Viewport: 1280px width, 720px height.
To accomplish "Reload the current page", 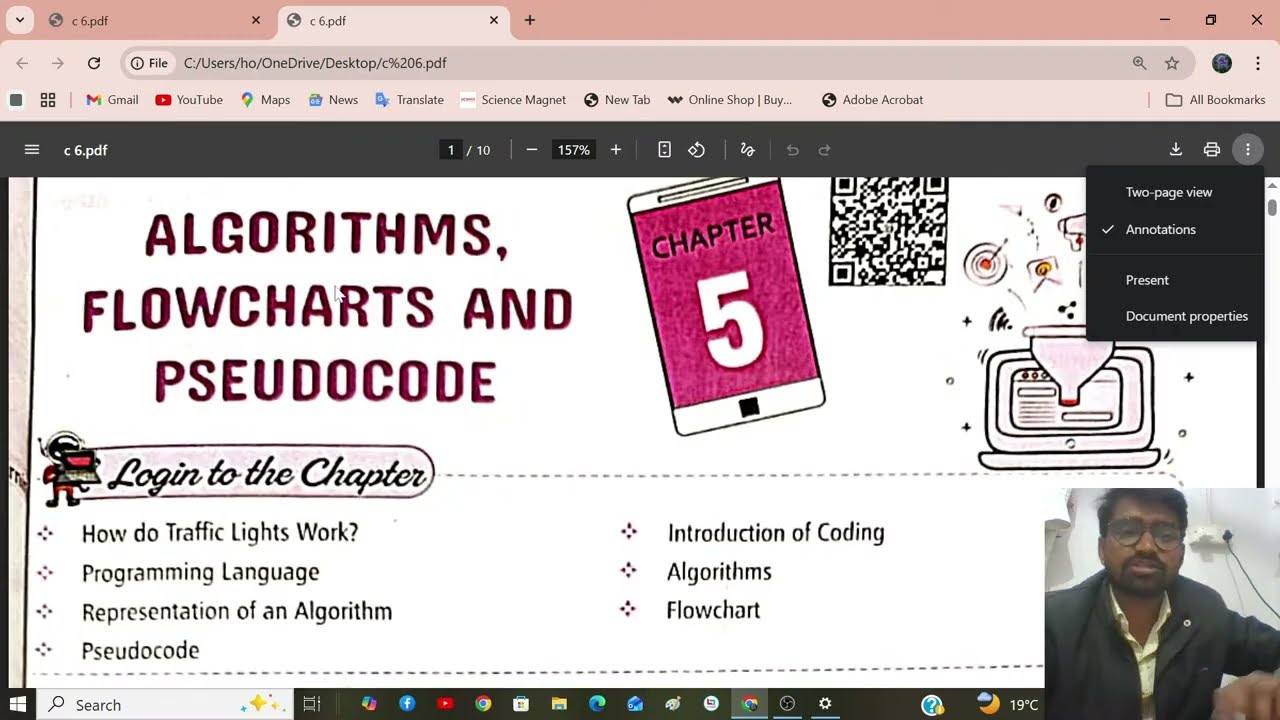I will coord(94,63).
